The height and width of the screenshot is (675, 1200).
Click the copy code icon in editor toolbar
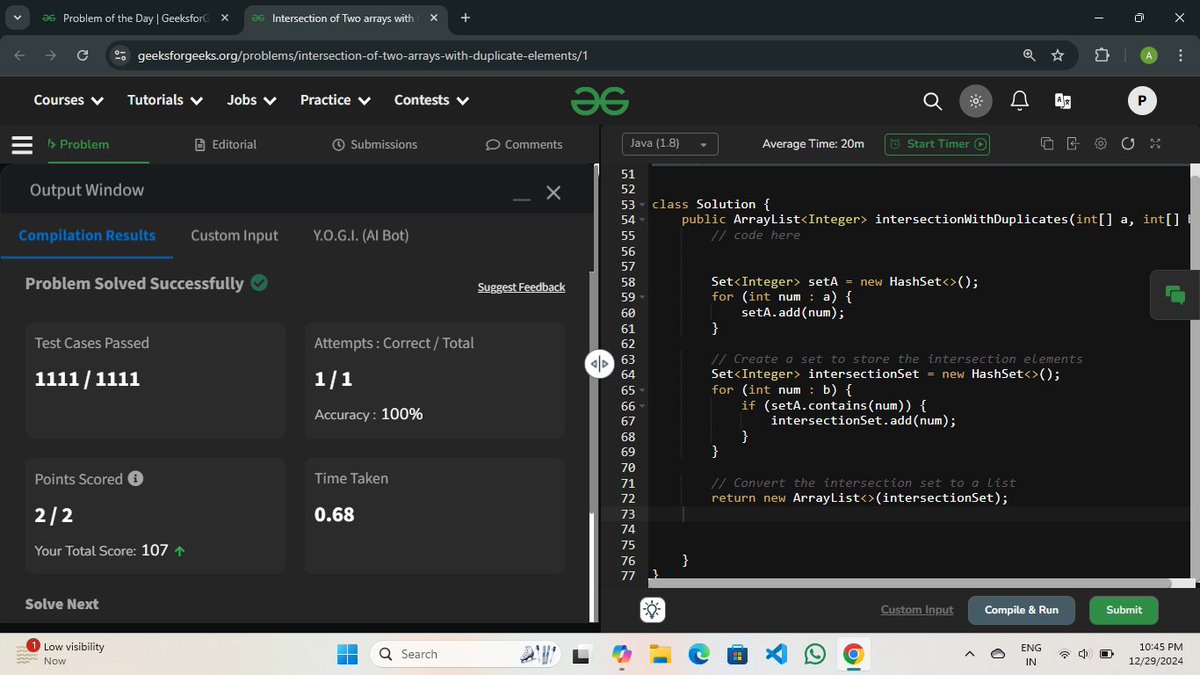coord(1047,144)
